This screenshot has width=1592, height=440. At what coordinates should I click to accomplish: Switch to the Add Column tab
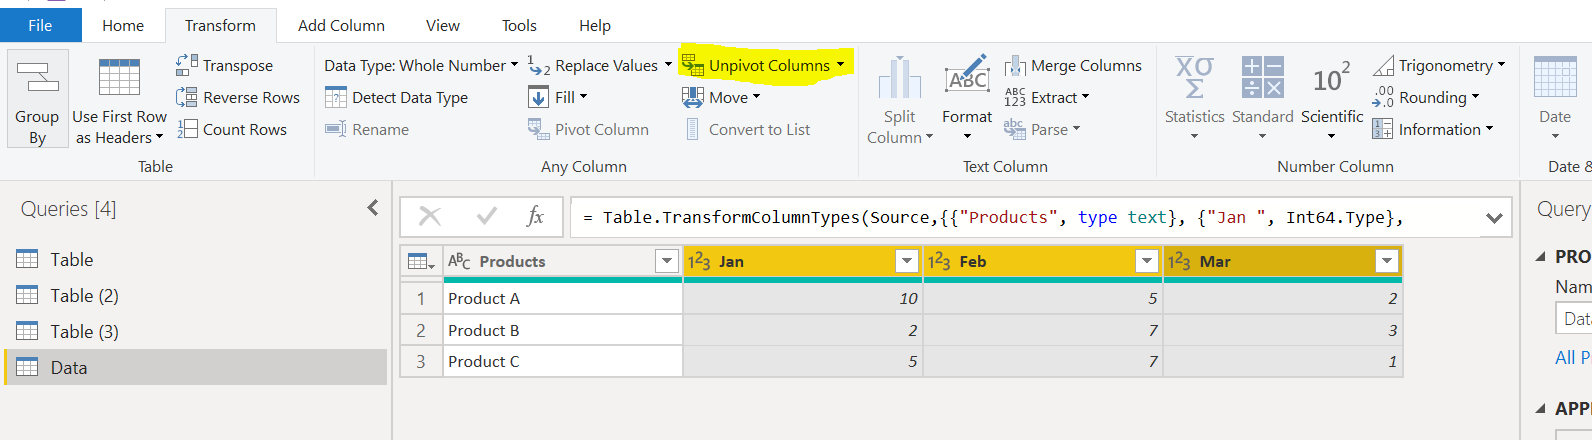coord(341,25)
